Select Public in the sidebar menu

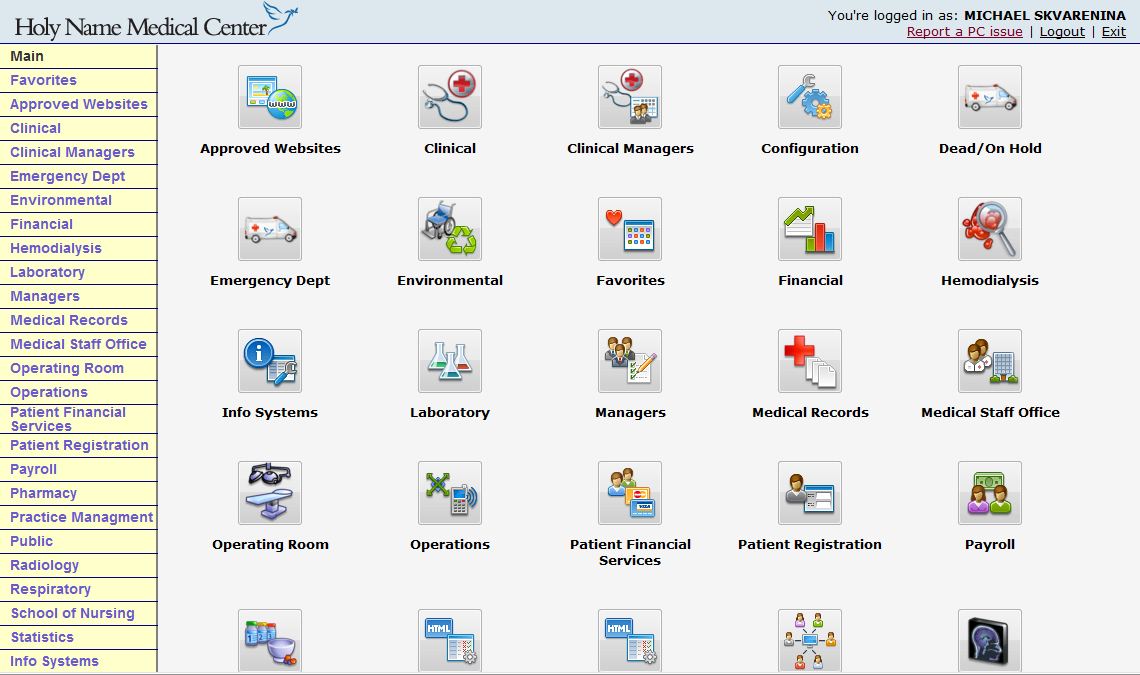pos(79,541)
